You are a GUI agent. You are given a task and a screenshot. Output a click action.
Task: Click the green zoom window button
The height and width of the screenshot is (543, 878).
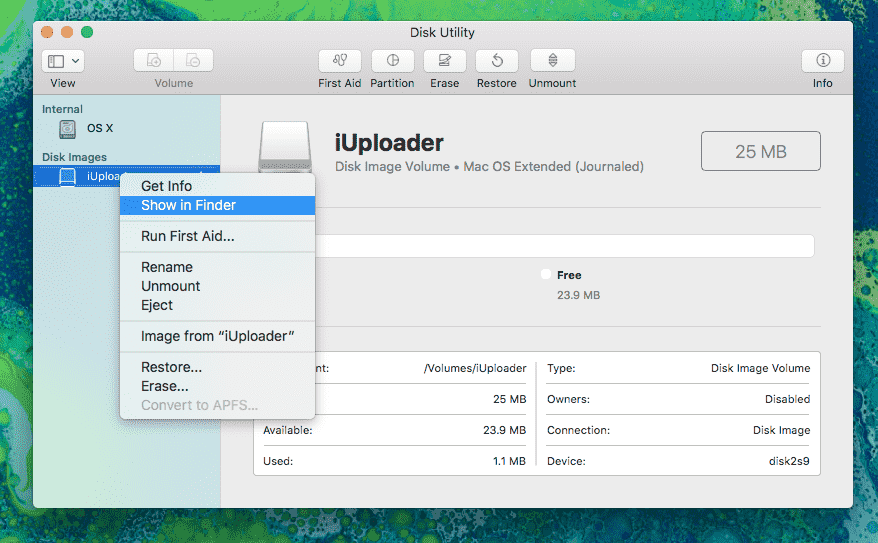(x=87, y=32)
